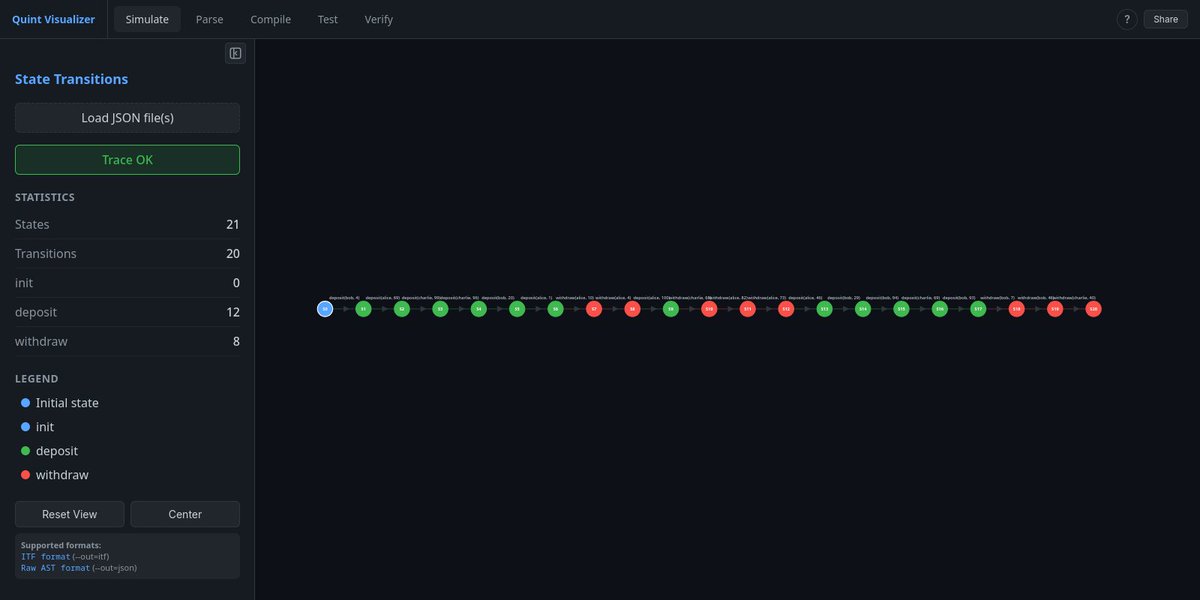1200x600 pixels.
Task: Select green state node S1
Action: pyautogui.click(x=363, y=309)
